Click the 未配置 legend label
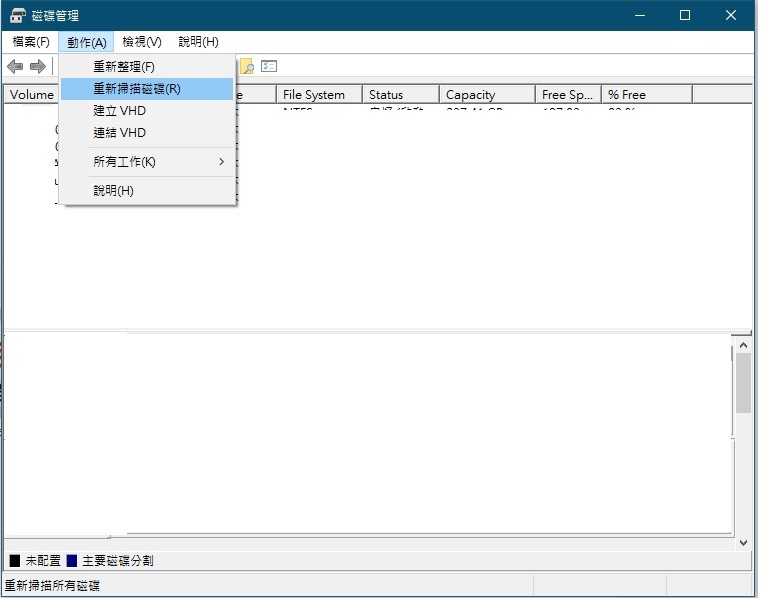Viewport: 762px width, 598px height. click(43, 561)
